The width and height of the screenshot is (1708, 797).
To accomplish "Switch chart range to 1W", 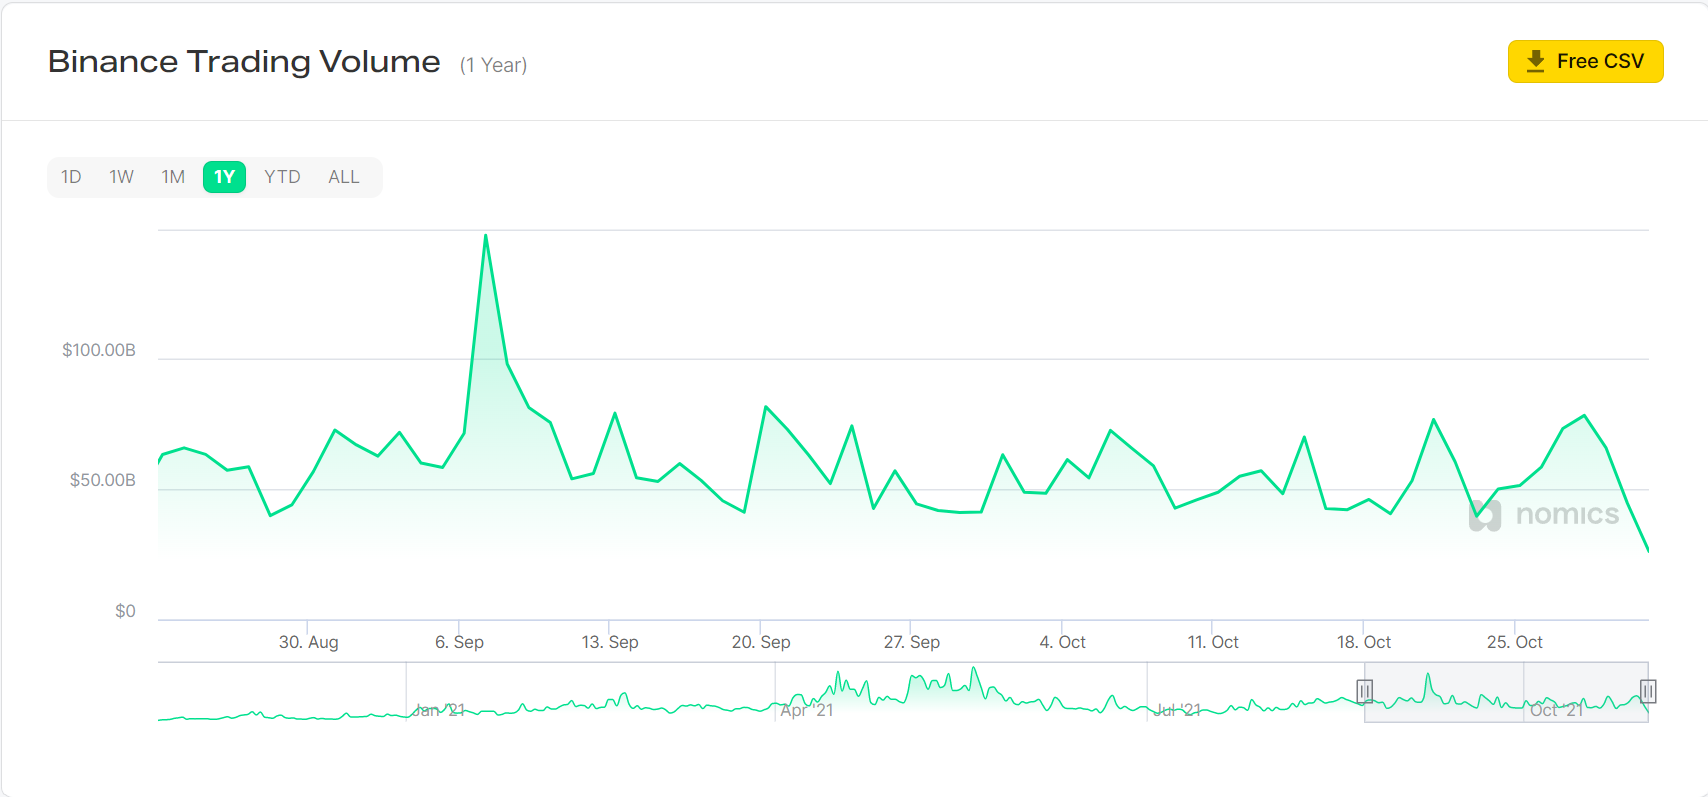I will click(x=121, y=177).
